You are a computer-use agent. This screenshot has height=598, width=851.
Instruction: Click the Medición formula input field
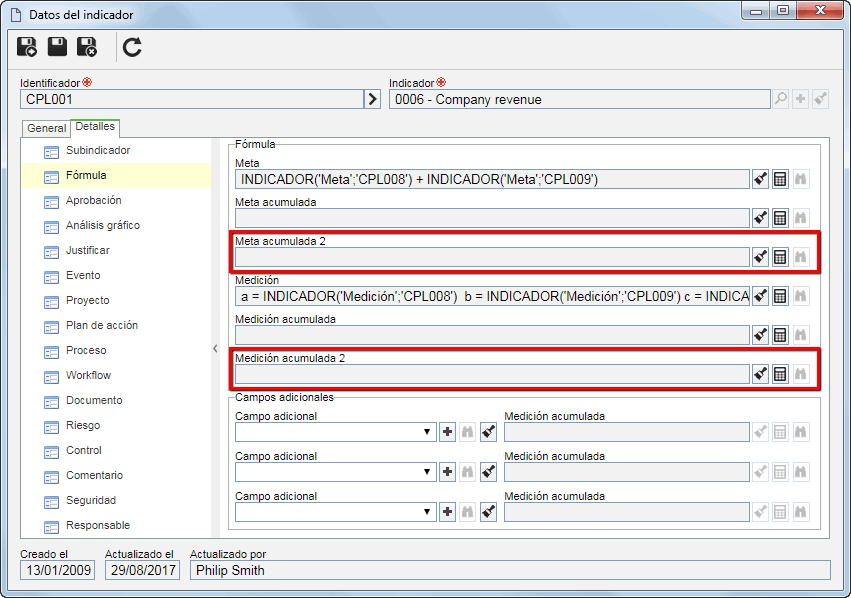pyautogui.click(x=492, y=296)
